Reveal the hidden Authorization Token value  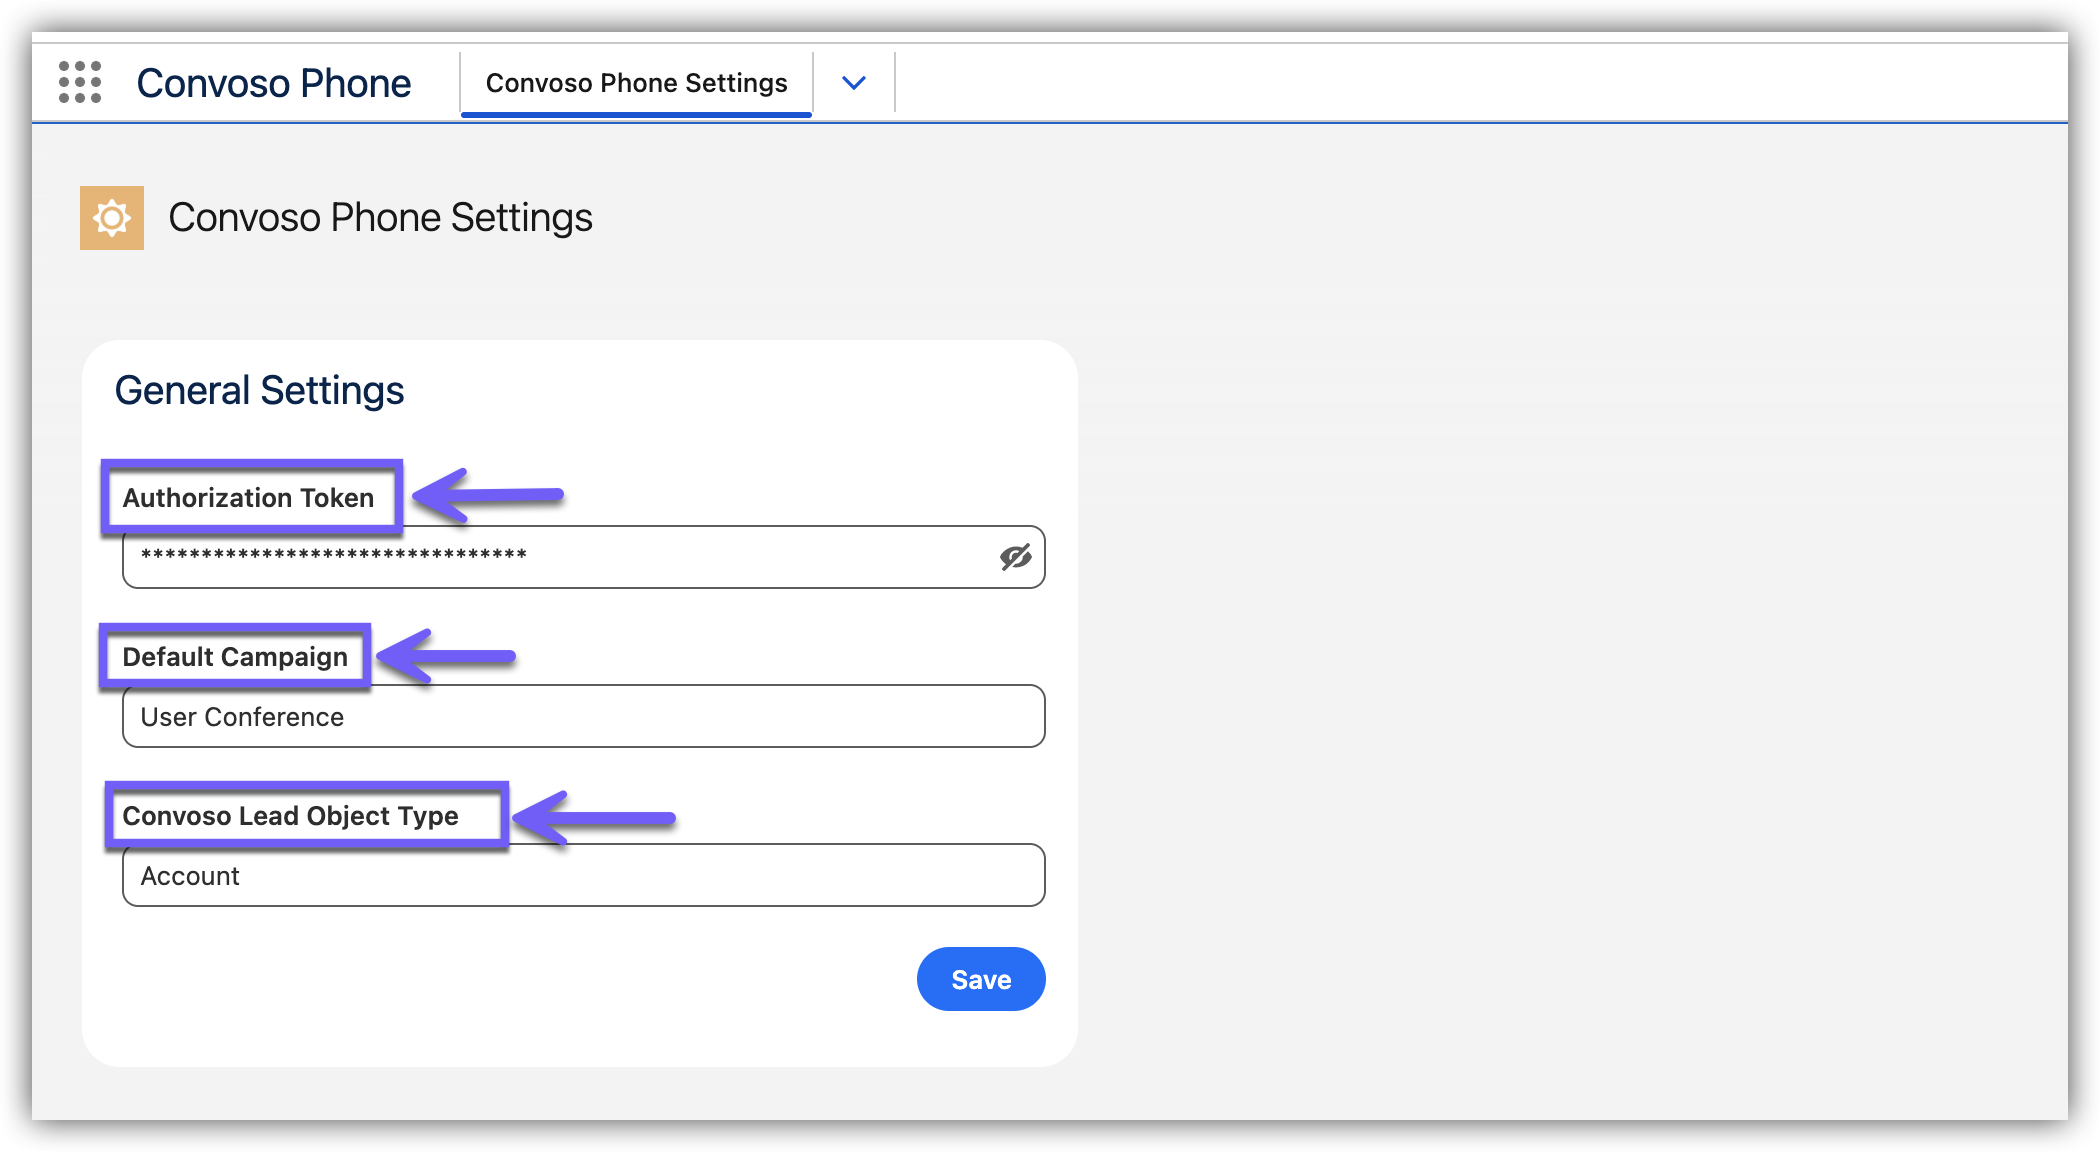point(1015,557)
